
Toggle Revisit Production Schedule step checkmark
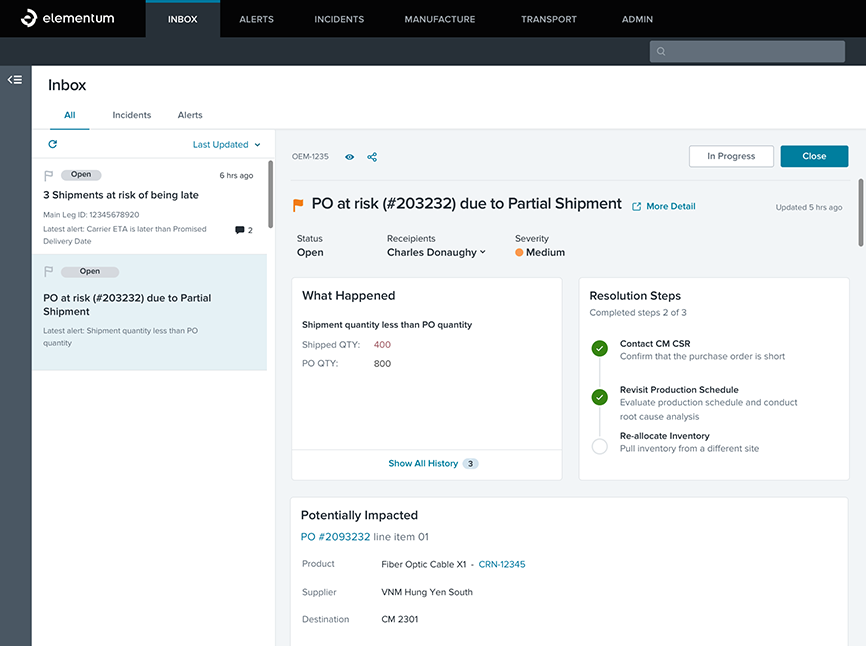[x=600, y=397]
